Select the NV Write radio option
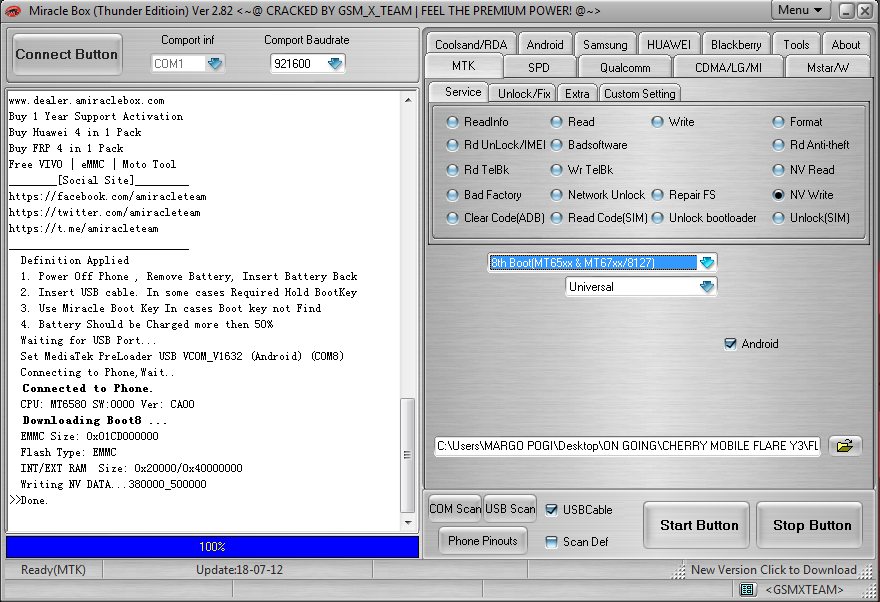The height and width of the screenshot is (602, 880). point(778,195)
